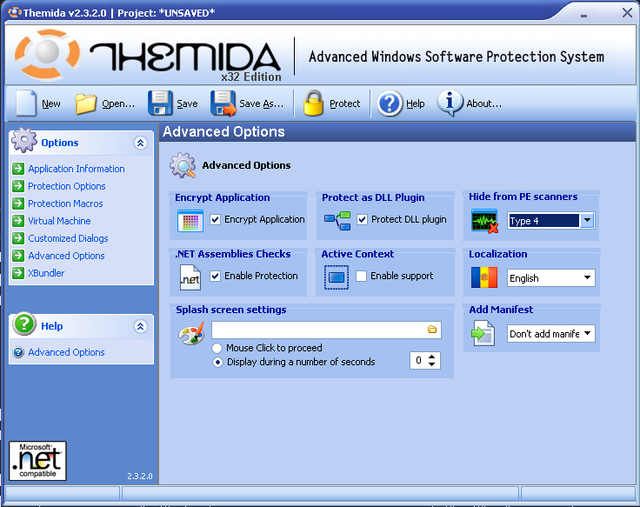The height and width of the screenshot is (507, 640).
Task: Click the Localization flag icon
Action: [x=484, y=278]
